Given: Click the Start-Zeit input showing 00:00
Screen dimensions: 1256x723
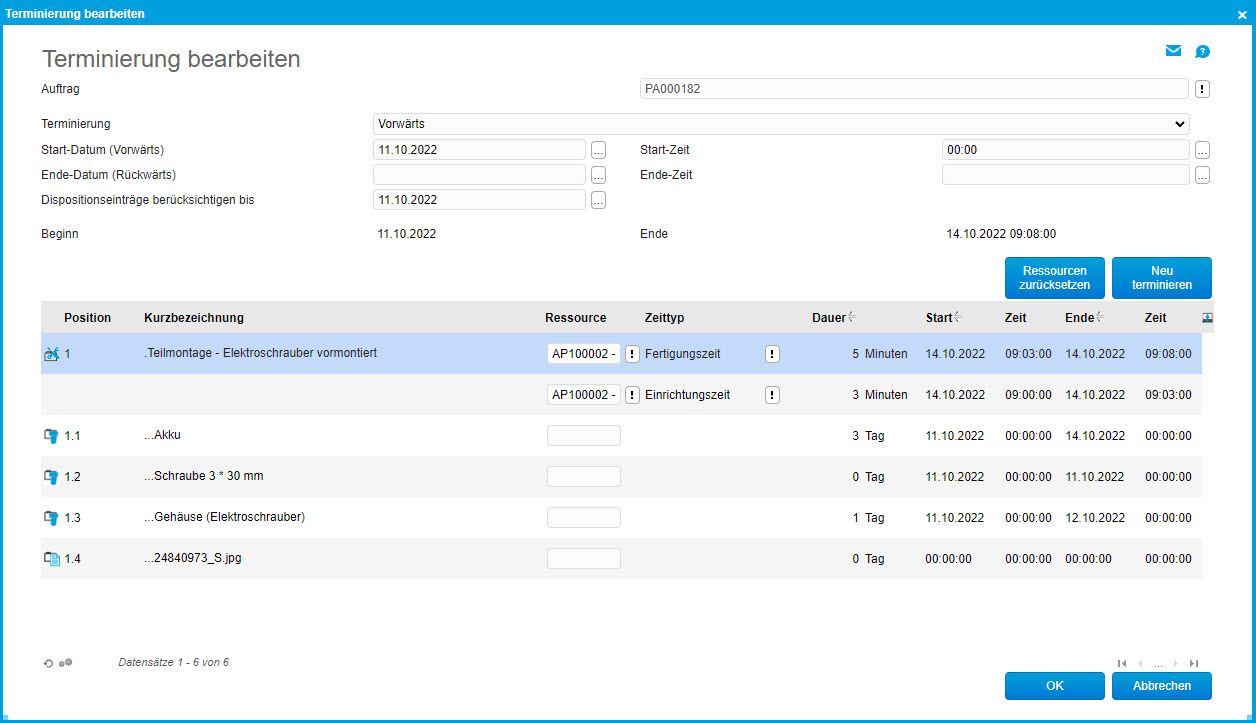Looking at the screenshot, I should (x=1066, y=150).
